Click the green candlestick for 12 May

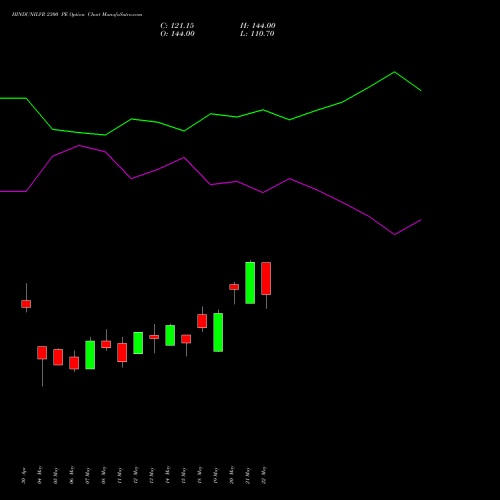click(x=138, y=343)
